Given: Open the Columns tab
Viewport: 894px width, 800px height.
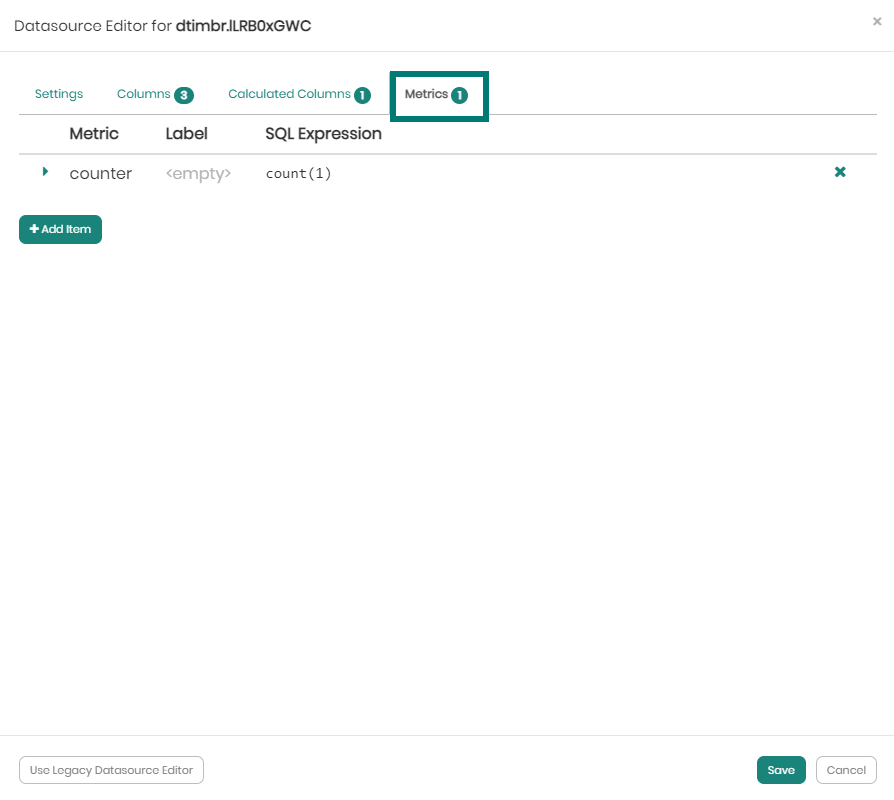Looking at the screenshot, I should pos(143,93).
